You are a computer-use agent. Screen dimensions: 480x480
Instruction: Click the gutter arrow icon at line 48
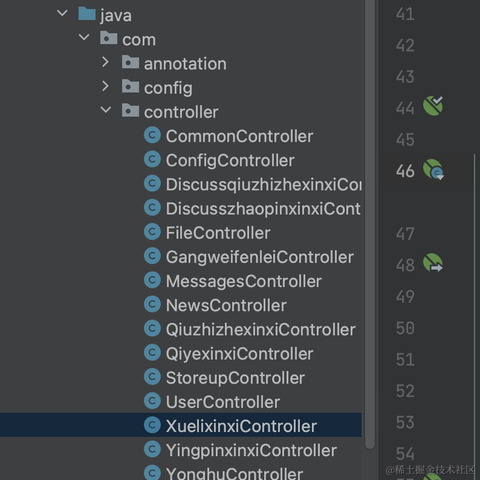point(433,262)
